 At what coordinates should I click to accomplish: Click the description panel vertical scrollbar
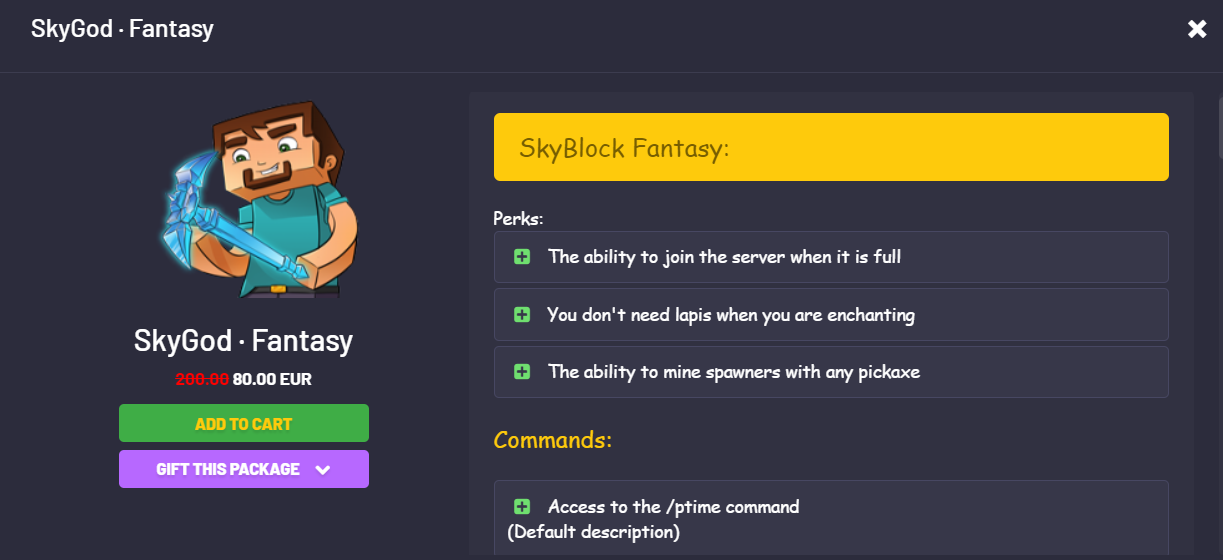click(1220, 128)
